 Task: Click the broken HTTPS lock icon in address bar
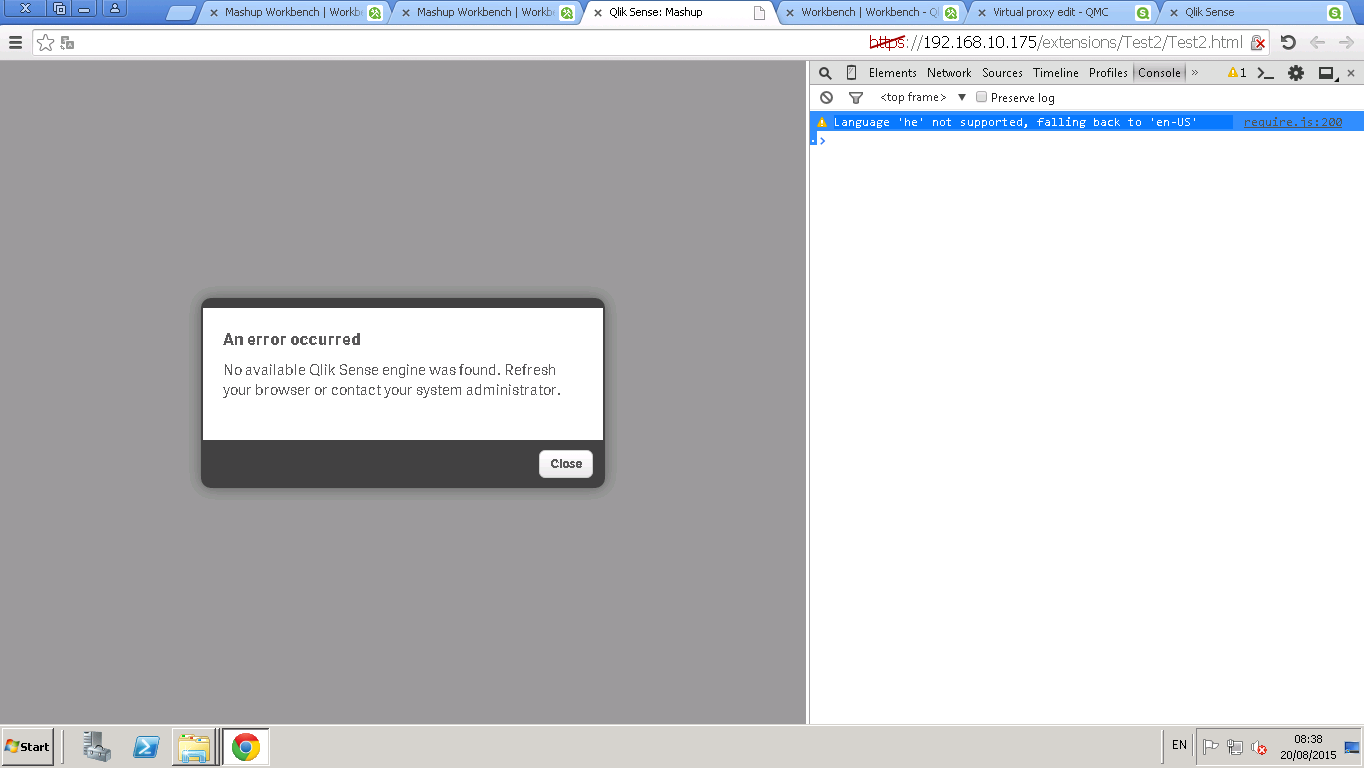(1258, 43)
